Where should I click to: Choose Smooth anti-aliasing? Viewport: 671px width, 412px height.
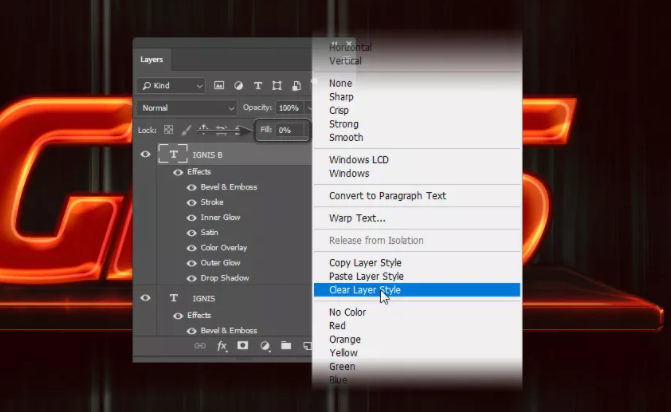coord(346,137)
